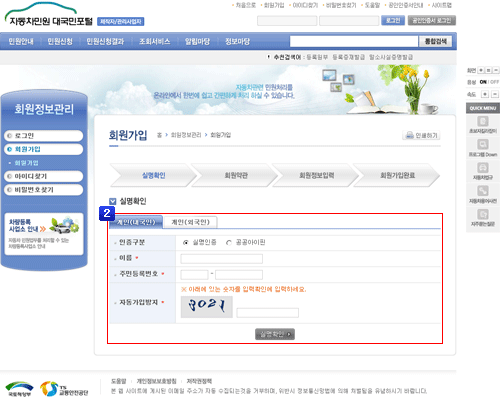The image size is (500, 405).
Task: Turn voice OFF
Action: tap(494, 82)
